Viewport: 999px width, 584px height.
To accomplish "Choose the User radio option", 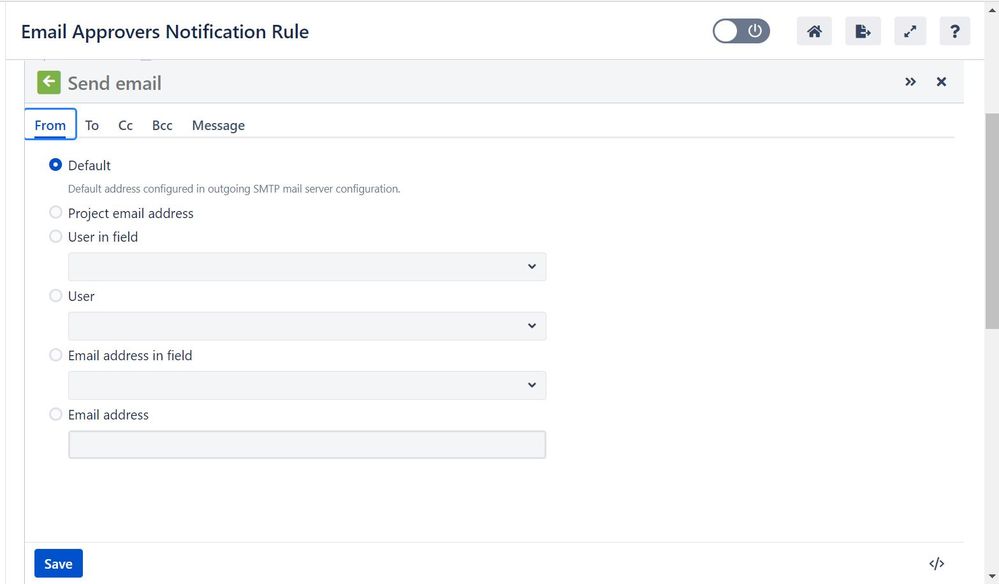I will 55,296.
